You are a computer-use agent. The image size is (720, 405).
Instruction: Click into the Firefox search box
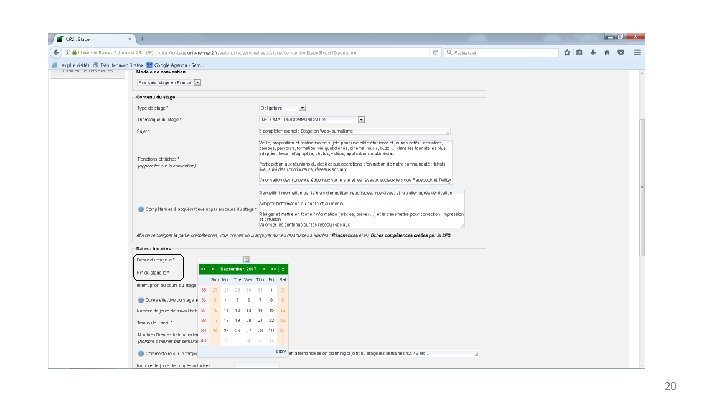(501, 53)
